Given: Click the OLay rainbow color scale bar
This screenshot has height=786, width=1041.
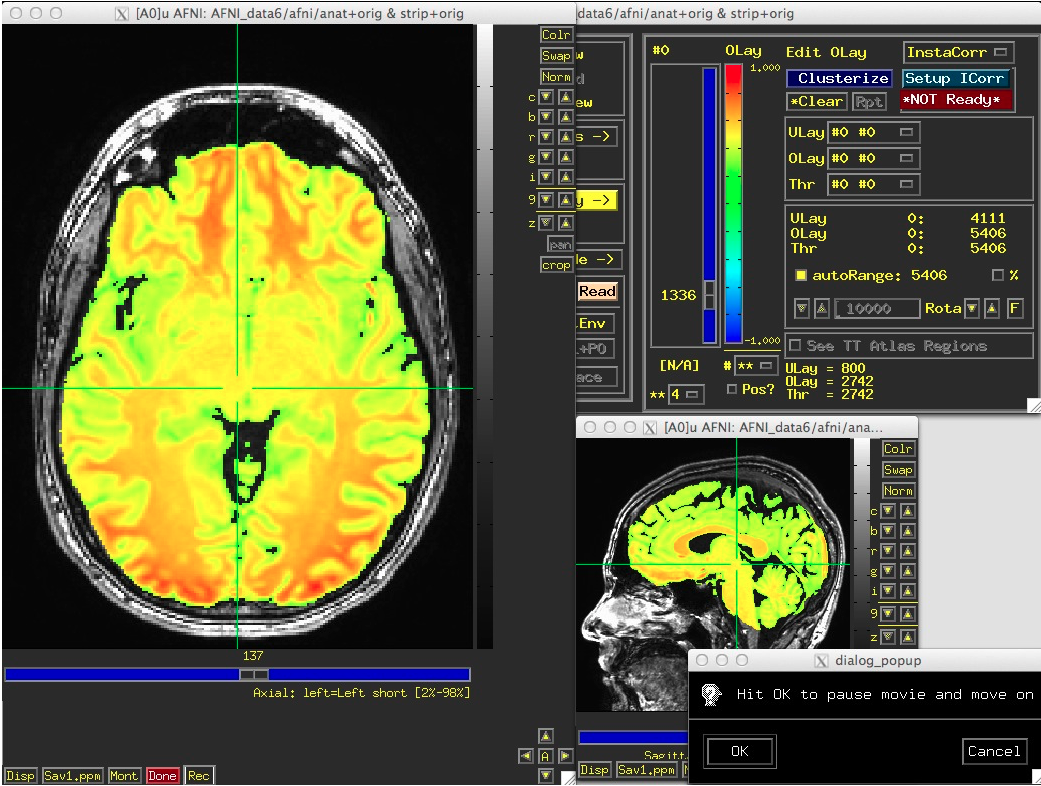Looking at the screenshot, I should [x=733, y=204].
